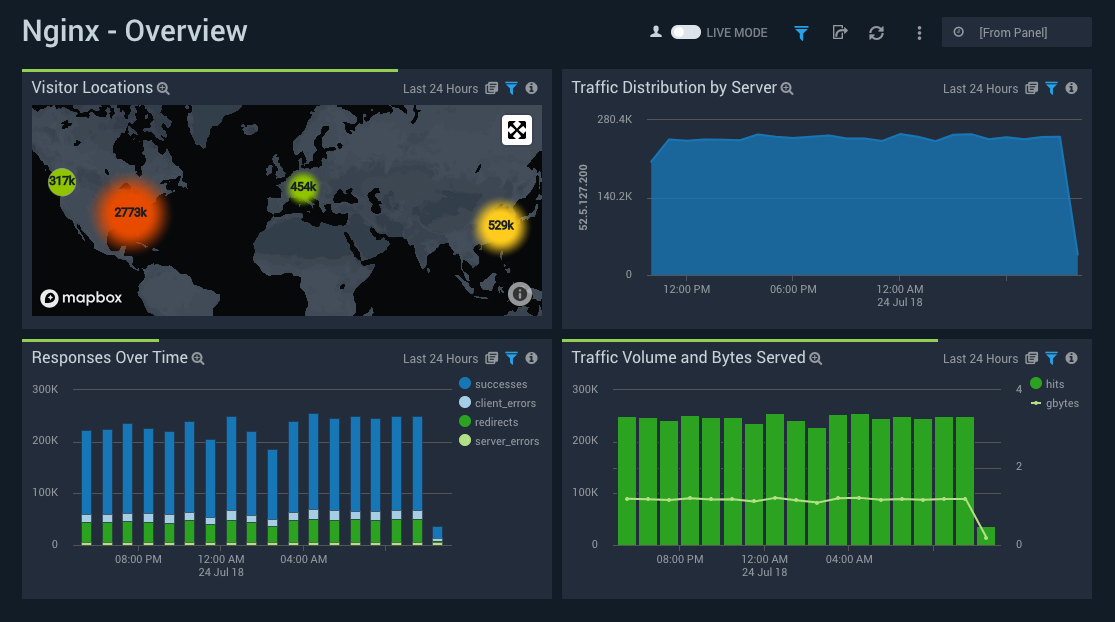Open the three-dot dashboard options menu

tap(919, 32)
